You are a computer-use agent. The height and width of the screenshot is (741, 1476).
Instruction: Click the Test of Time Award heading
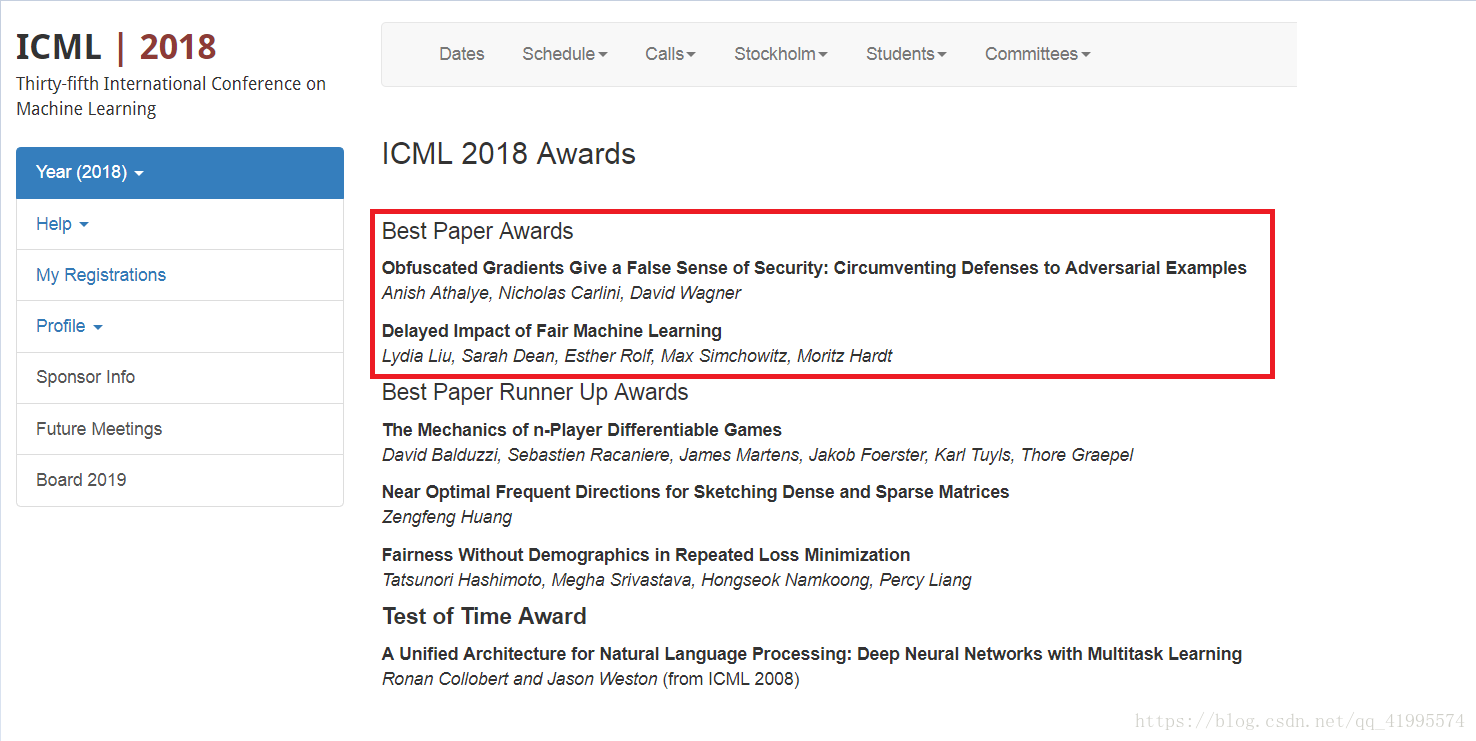[x=484, y=616]
